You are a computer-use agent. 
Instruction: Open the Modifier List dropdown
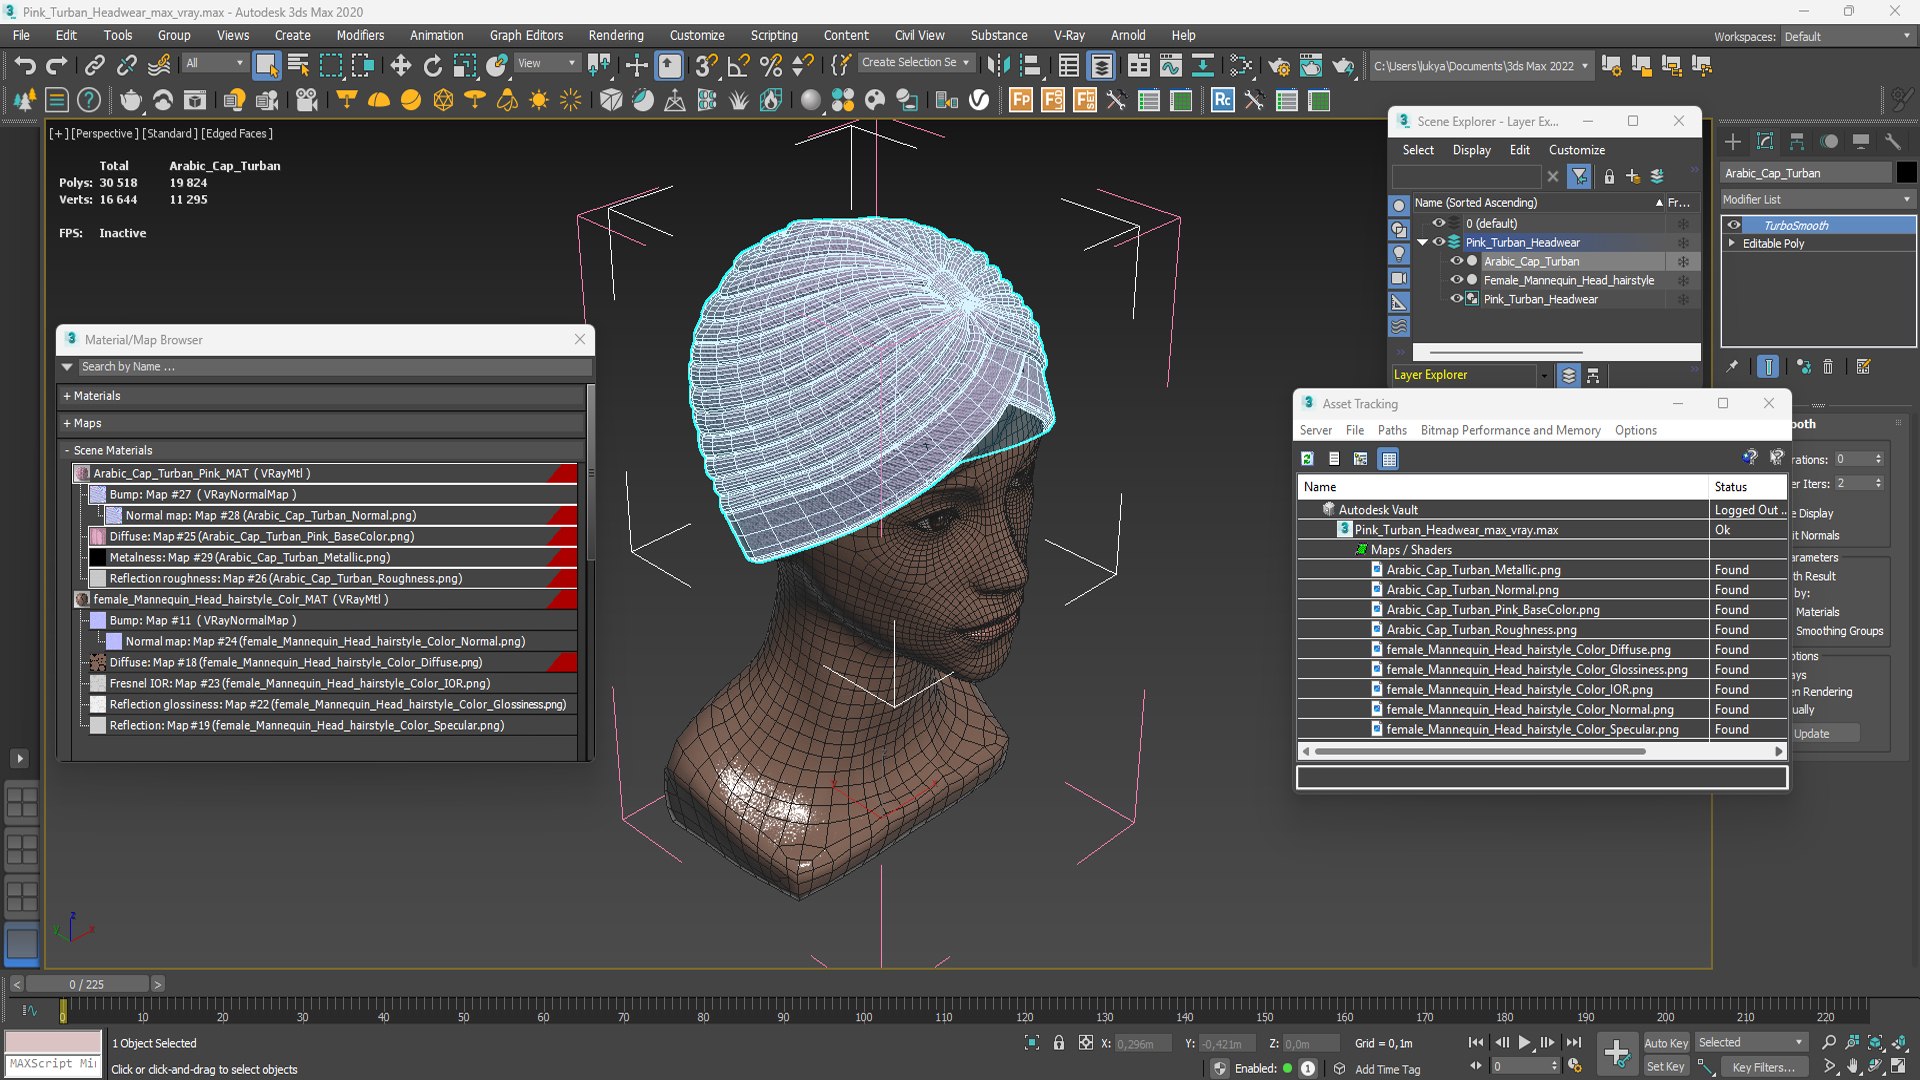pyautogui.click(x=1817, y=199)
